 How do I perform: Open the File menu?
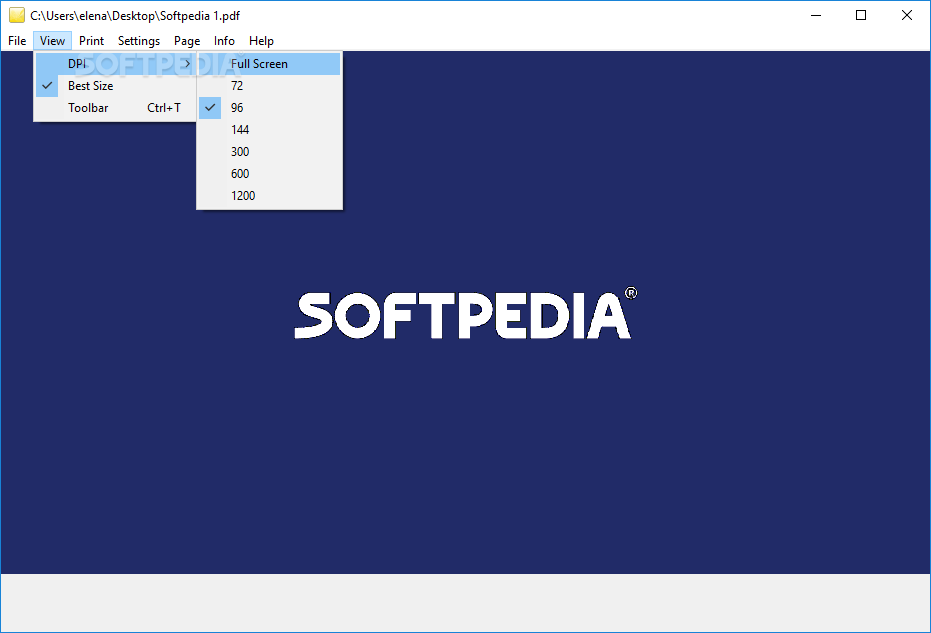coord(17,41)
